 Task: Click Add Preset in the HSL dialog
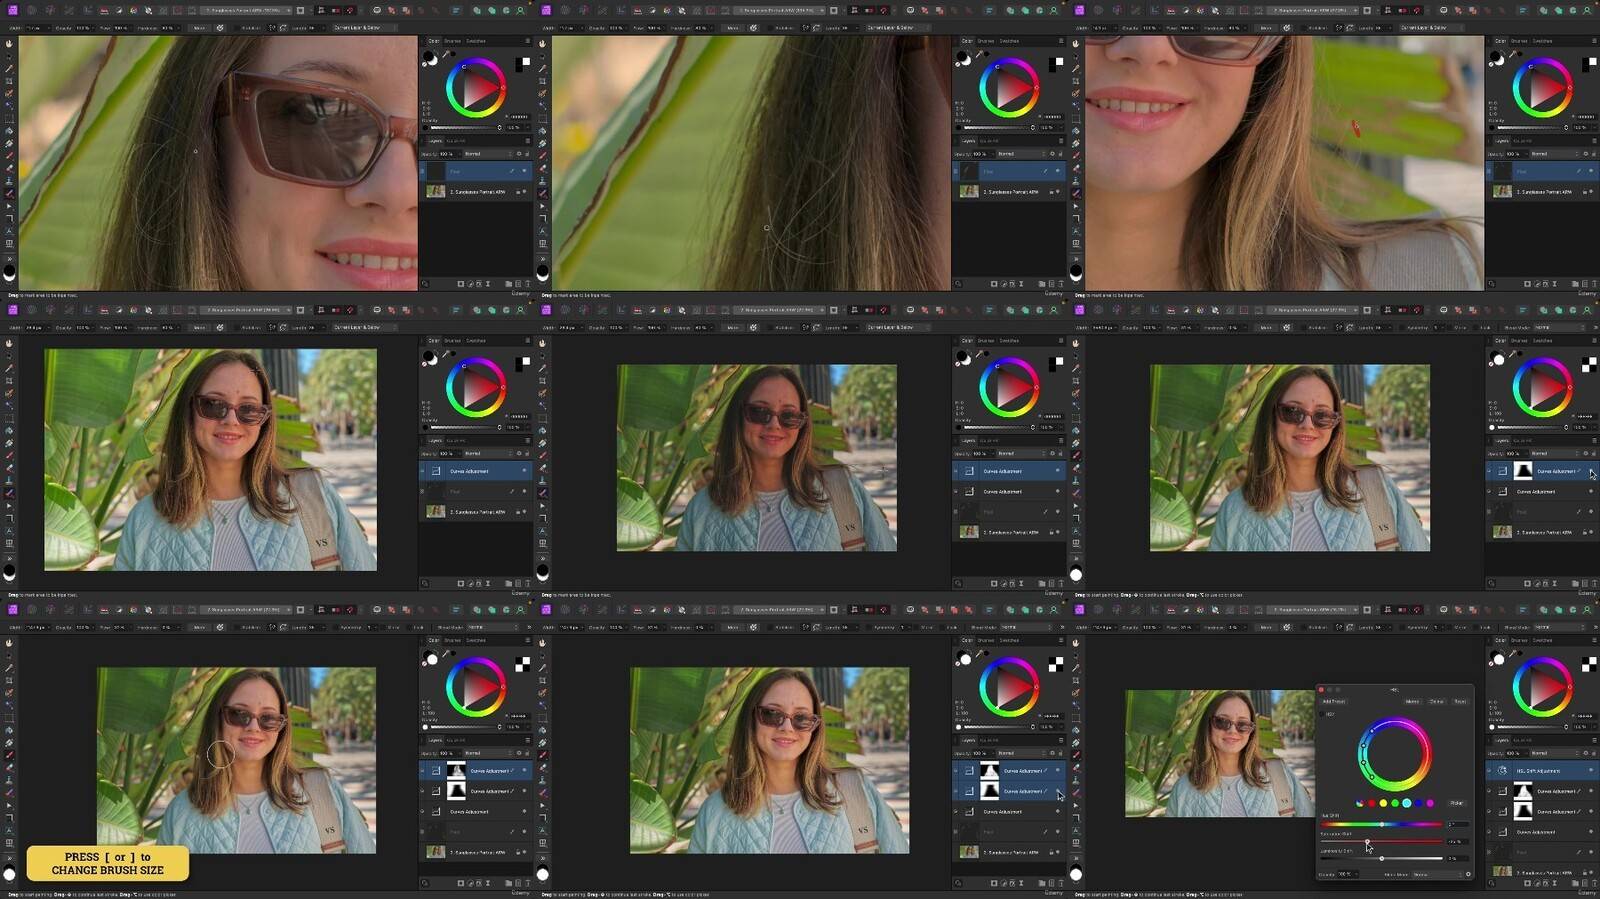tap(1334, 702)
